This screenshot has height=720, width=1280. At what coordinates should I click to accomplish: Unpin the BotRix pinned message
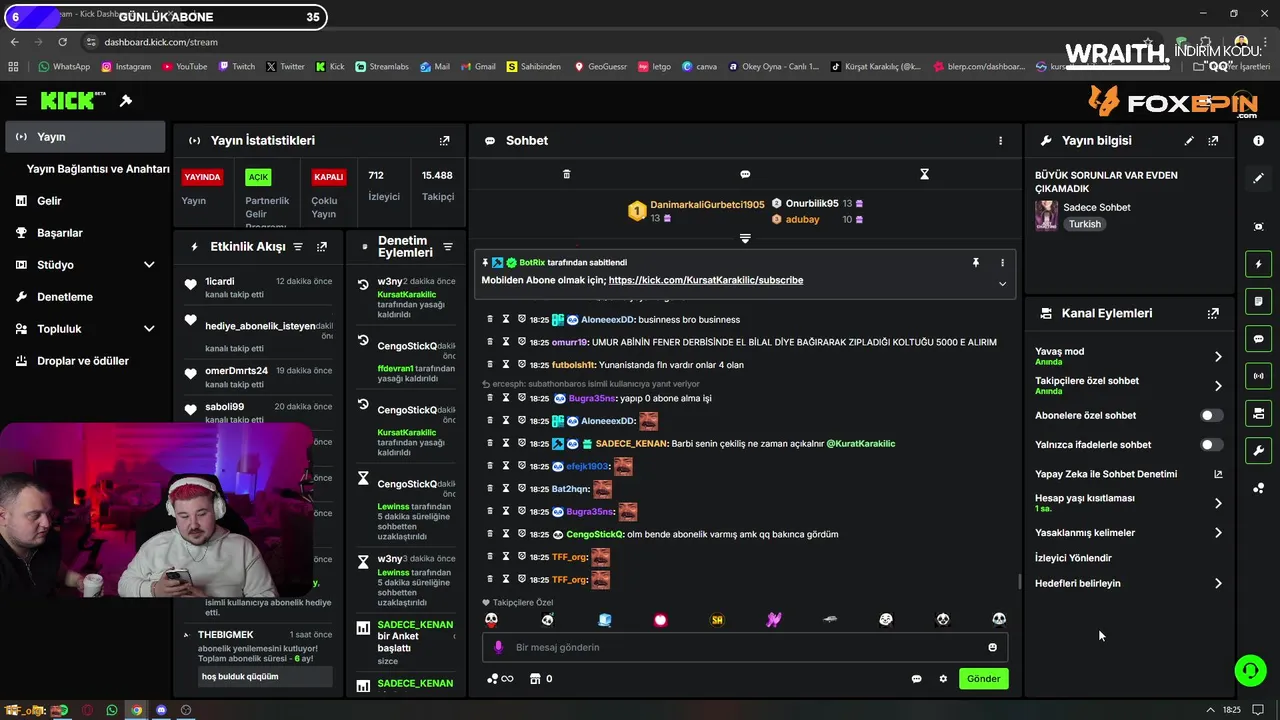pos(976,262)
